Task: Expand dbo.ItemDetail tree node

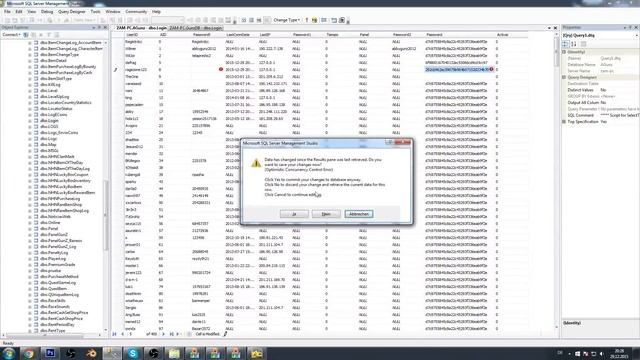Action: click(x=30, y=61)
